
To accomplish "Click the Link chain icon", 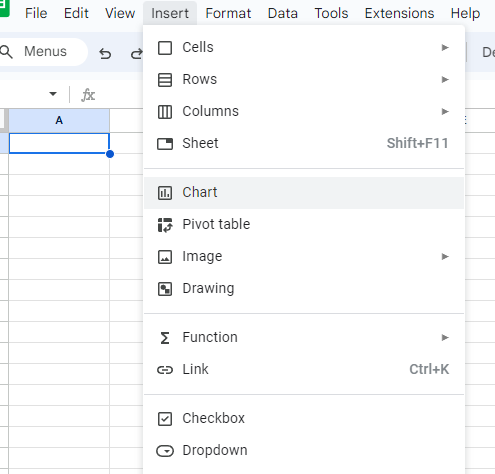I will click(x=165, y=370).
